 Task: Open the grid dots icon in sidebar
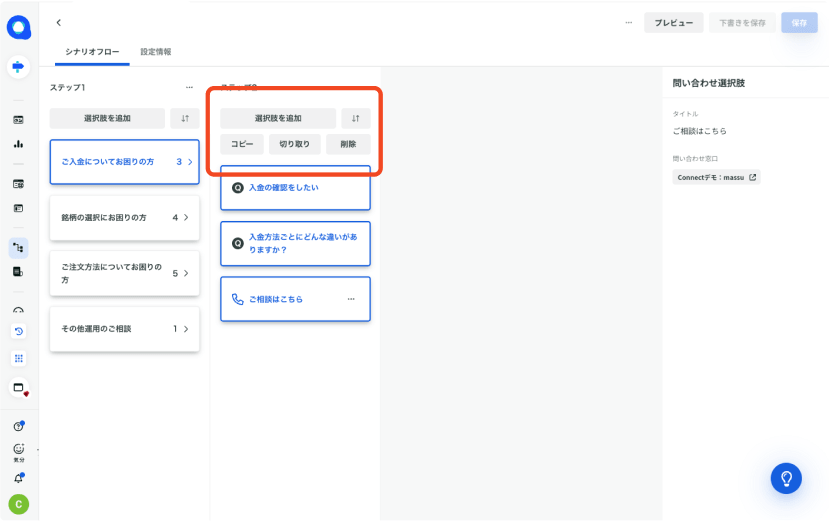[x=18, y=358]
